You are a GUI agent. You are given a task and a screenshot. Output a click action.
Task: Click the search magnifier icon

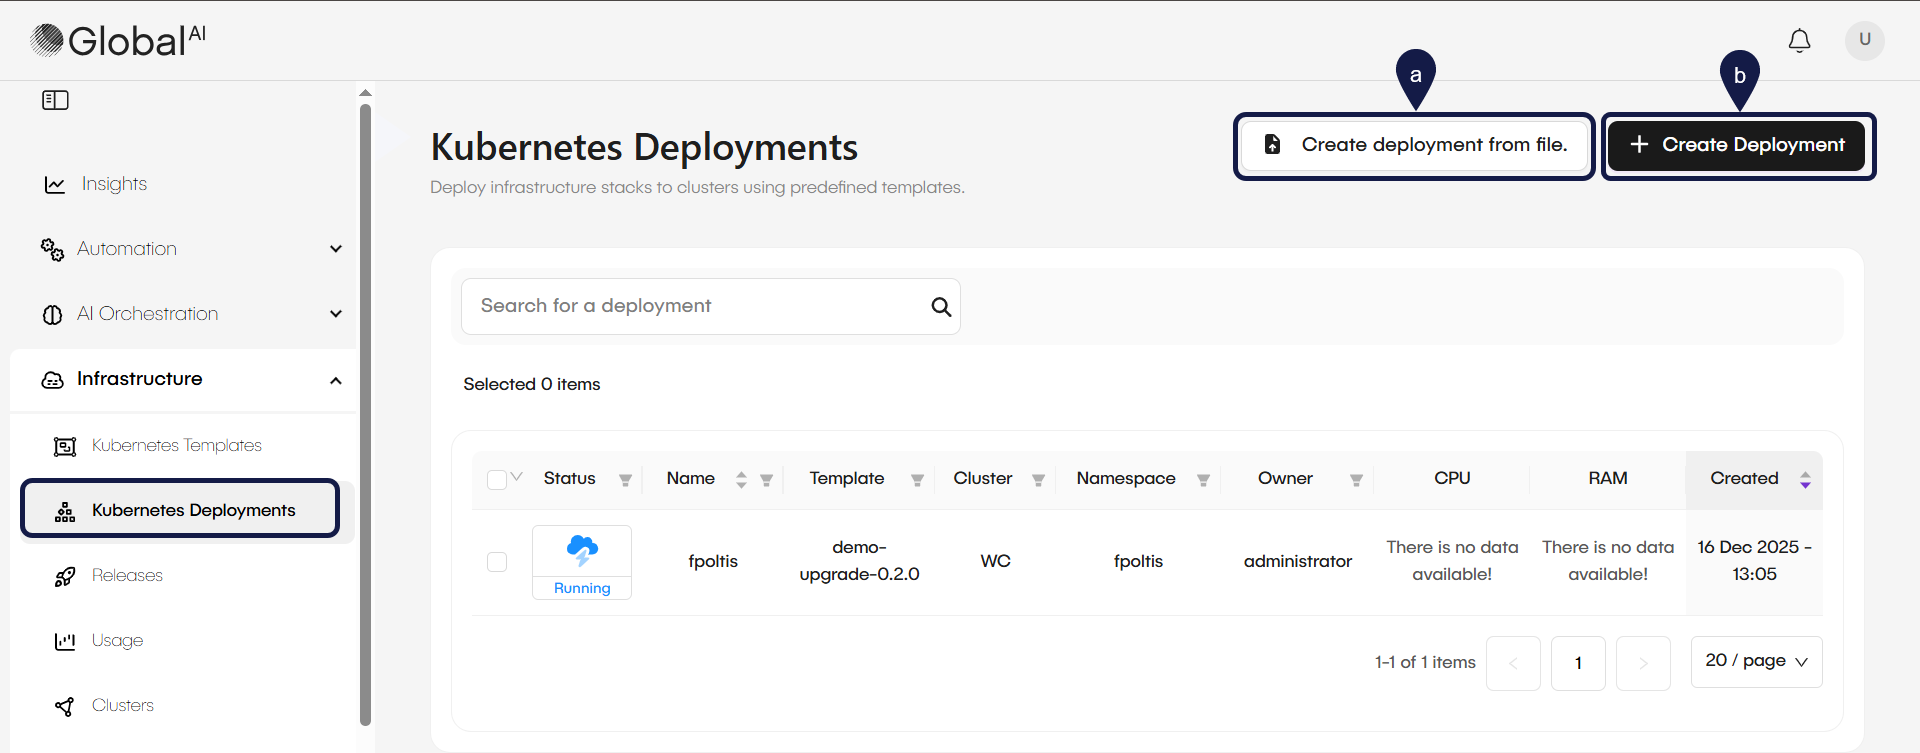click(x=940, y=307)
